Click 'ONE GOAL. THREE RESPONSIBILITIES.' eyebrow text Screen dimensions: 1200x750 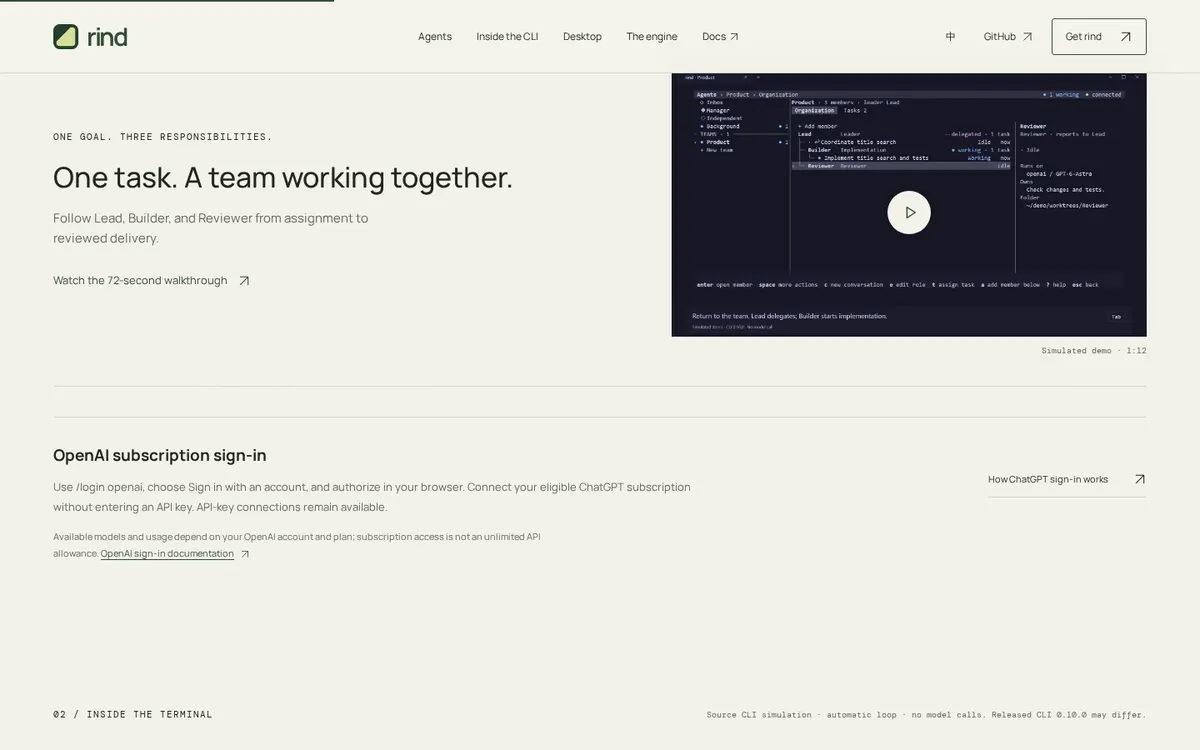[x=163, y=137]
